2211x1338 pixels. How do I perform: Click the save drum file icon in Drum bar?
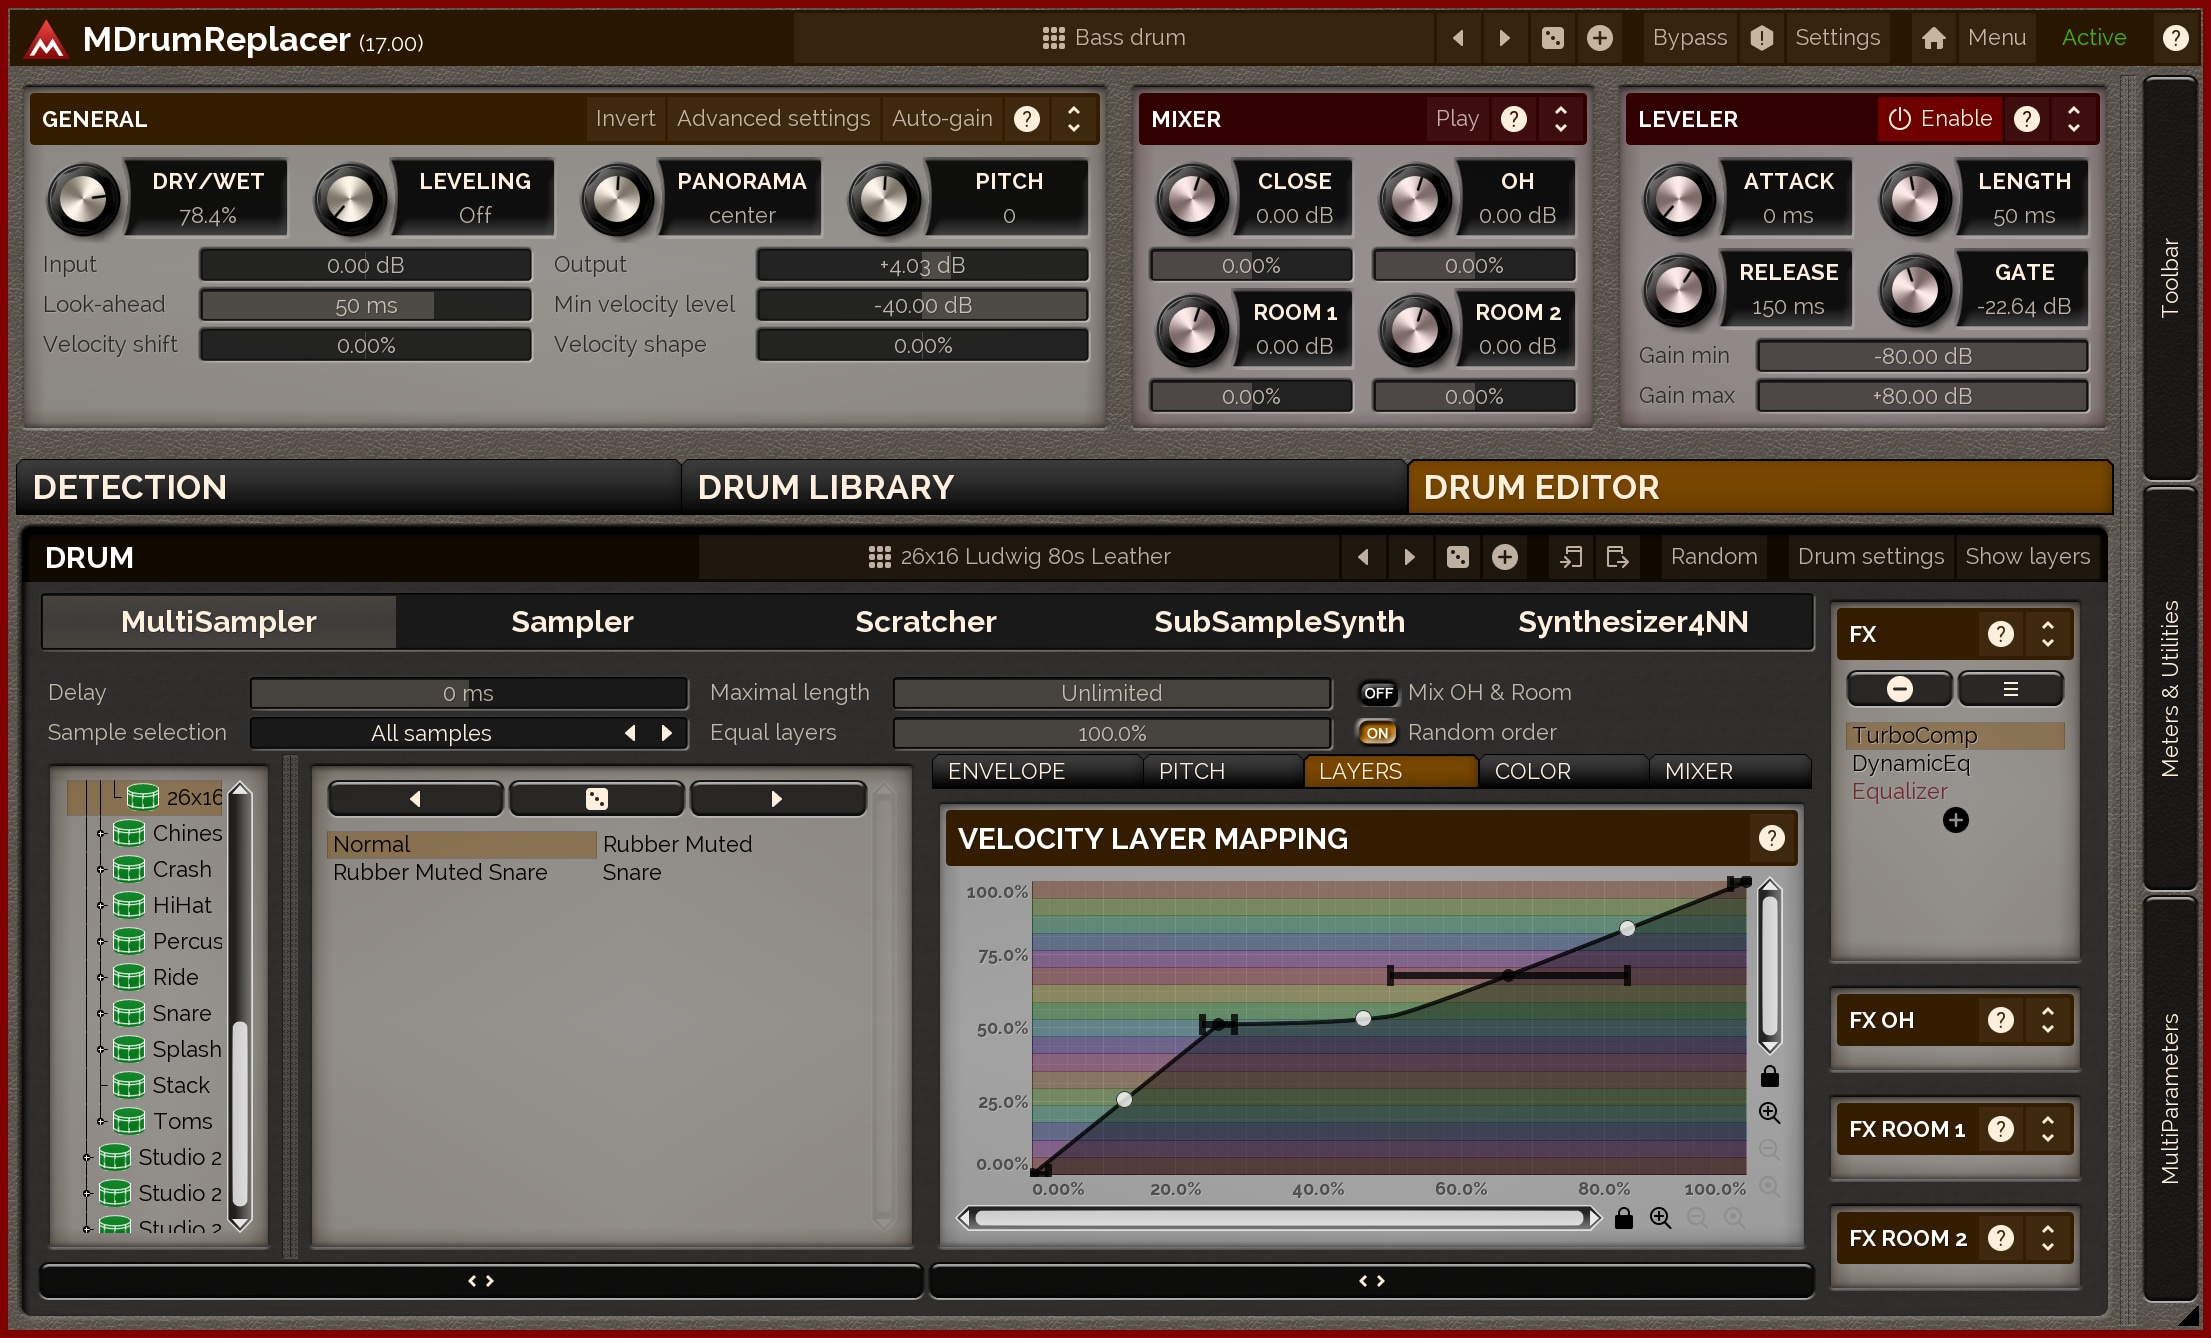coord(1617,557)
